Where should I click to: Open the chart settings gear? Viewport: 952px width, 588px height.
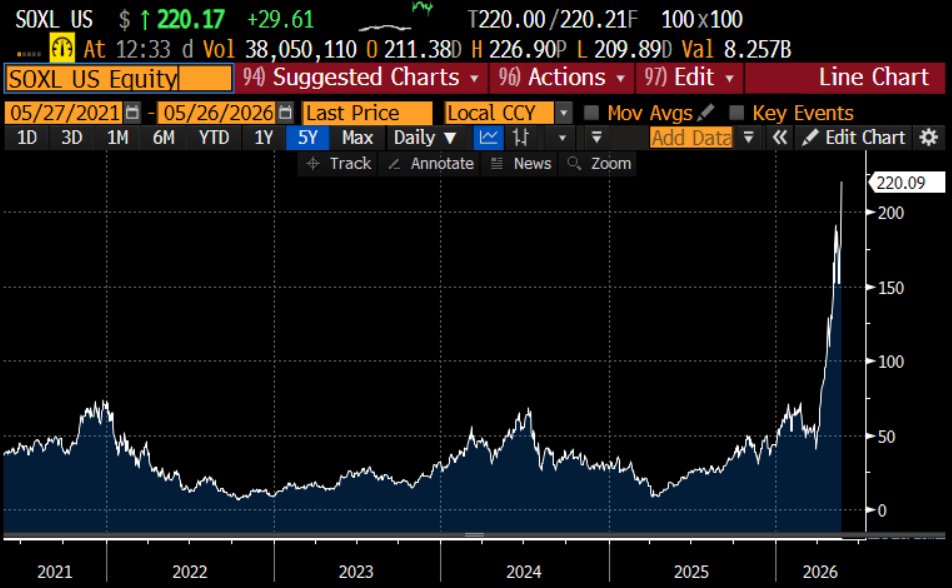tap(929, 138)
